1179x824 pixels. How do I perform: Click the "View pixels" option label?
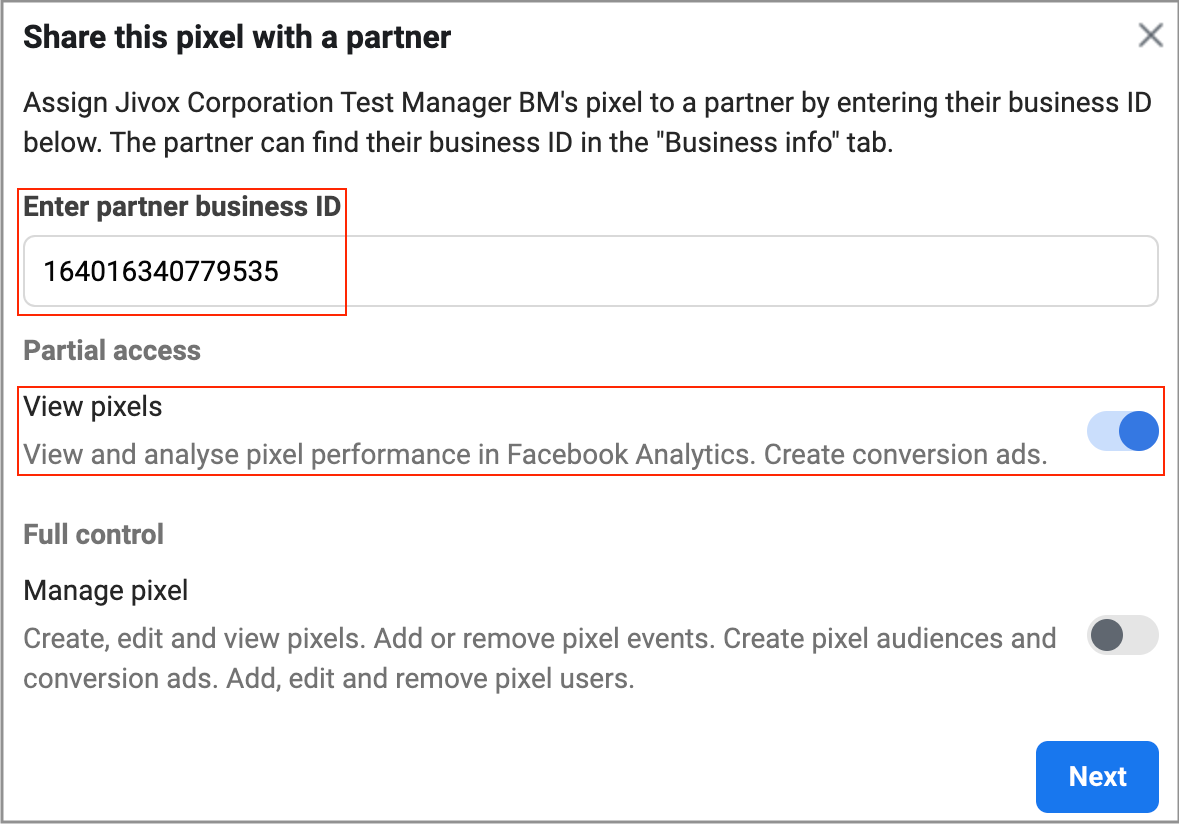93,406
